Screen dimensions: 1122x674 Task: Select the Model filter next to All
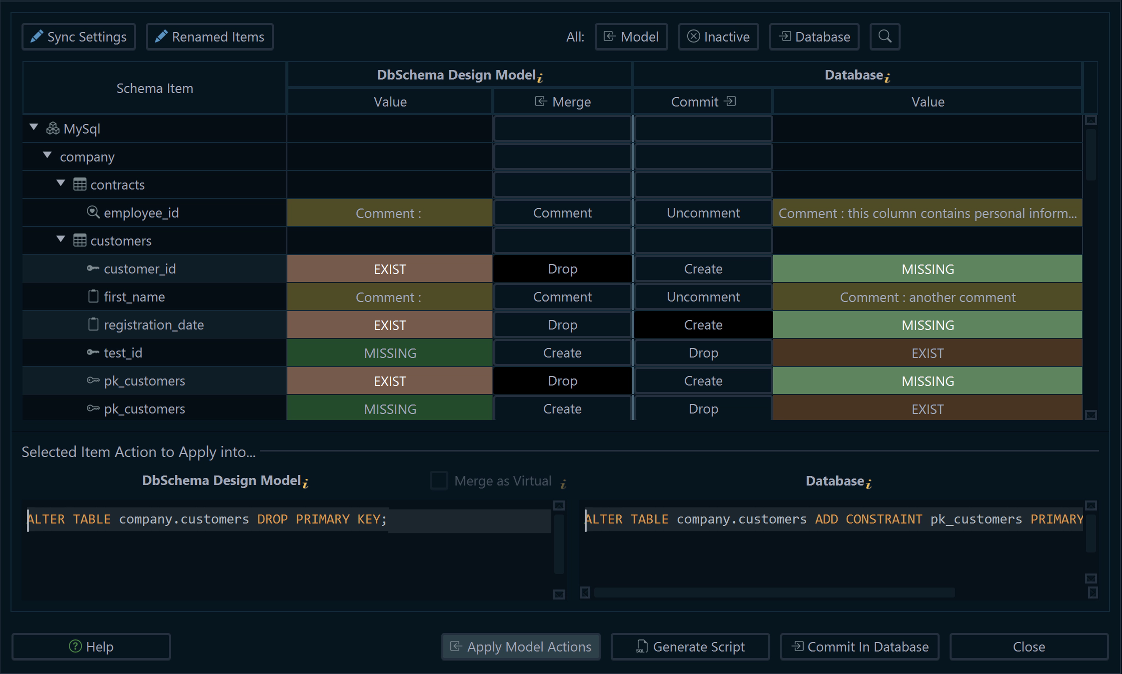(631, 36)
